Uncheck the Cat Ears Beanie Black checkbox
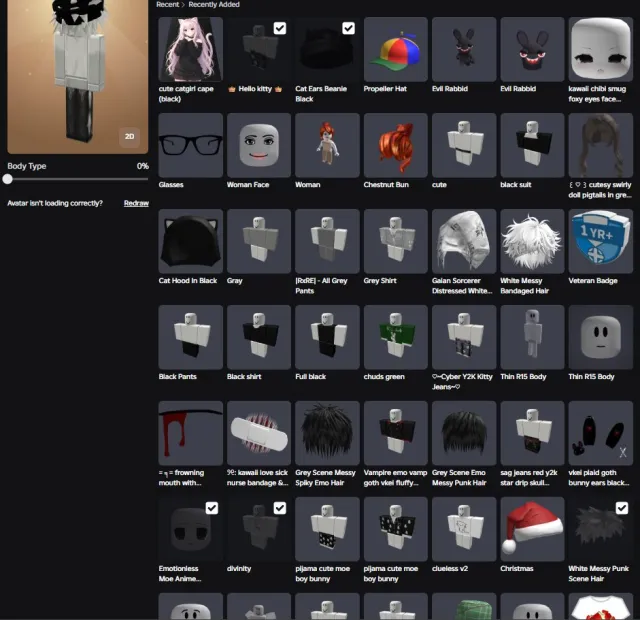 coord(348,28)
